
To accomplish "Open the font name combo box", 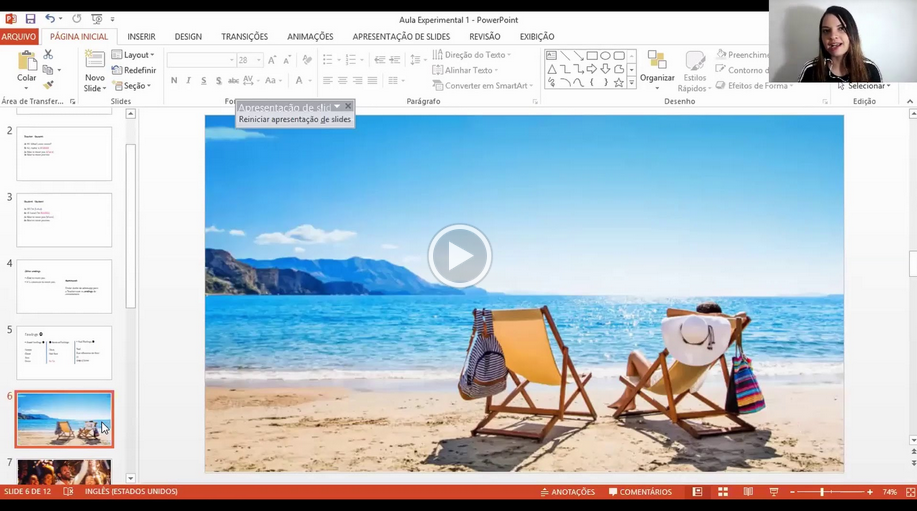I will click(x=201, y=60).
